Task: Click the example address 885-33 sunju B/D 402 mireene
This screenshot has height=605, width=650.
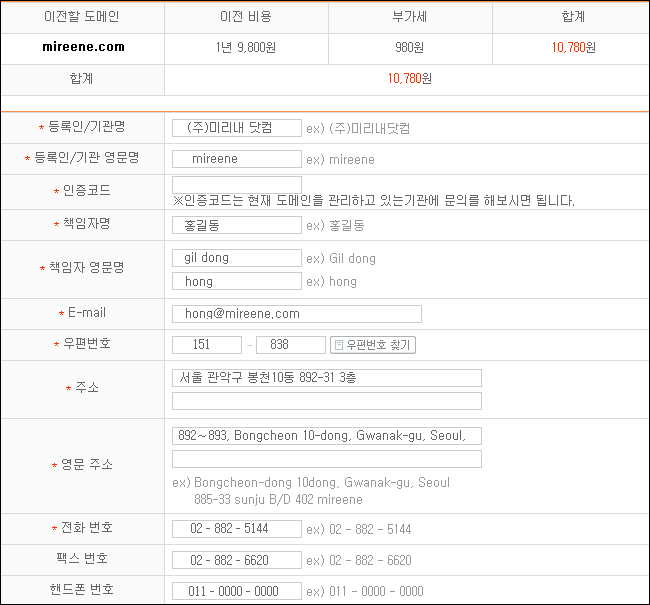Action: [x=278, y=499]
